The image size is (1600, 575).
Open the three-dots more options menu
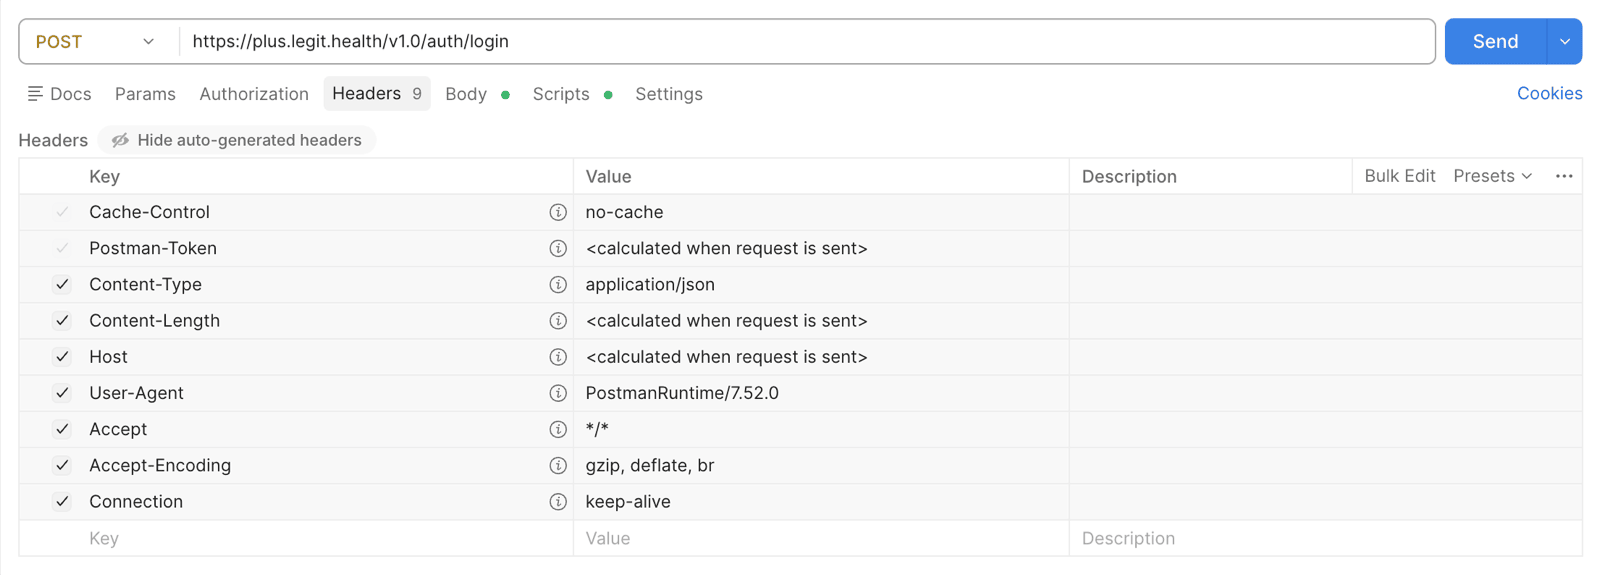1564,176
